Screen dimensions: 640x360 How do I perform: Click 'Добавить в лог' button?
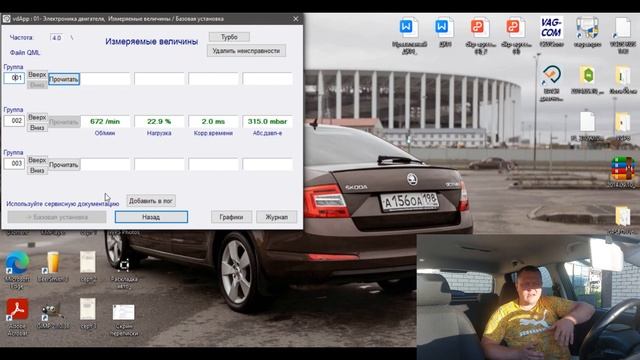pyautogui.click(x=151, y=201)
